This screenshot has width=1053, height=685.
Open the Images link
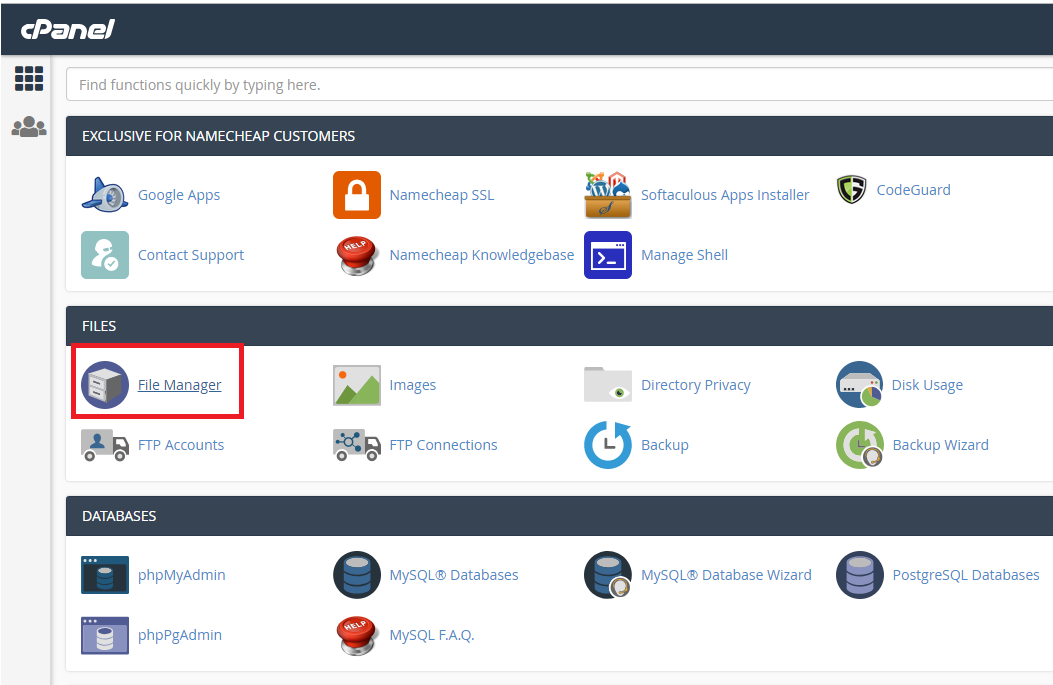412,385
